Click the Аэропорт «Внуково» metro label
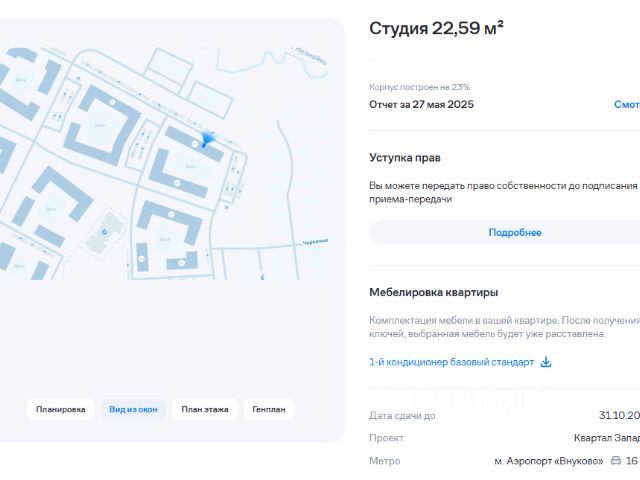Viewport: 640px width, 480px height. pyautogui.click(x=549, y=461)
